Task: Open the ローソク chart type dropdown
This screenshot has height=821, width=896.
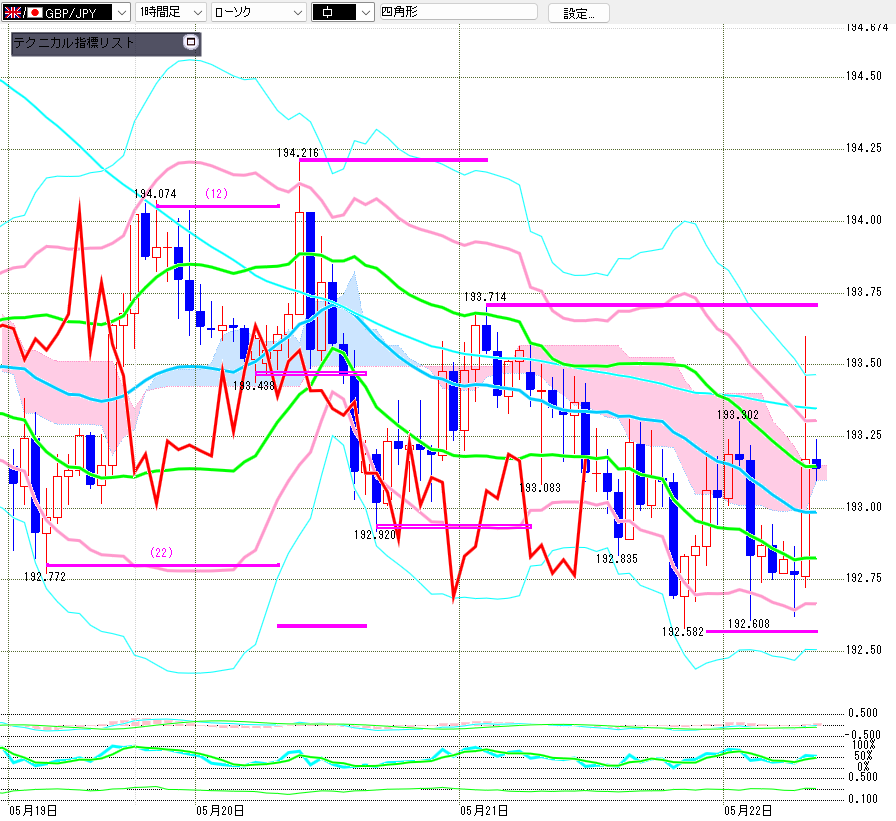Action: (298, 12)
